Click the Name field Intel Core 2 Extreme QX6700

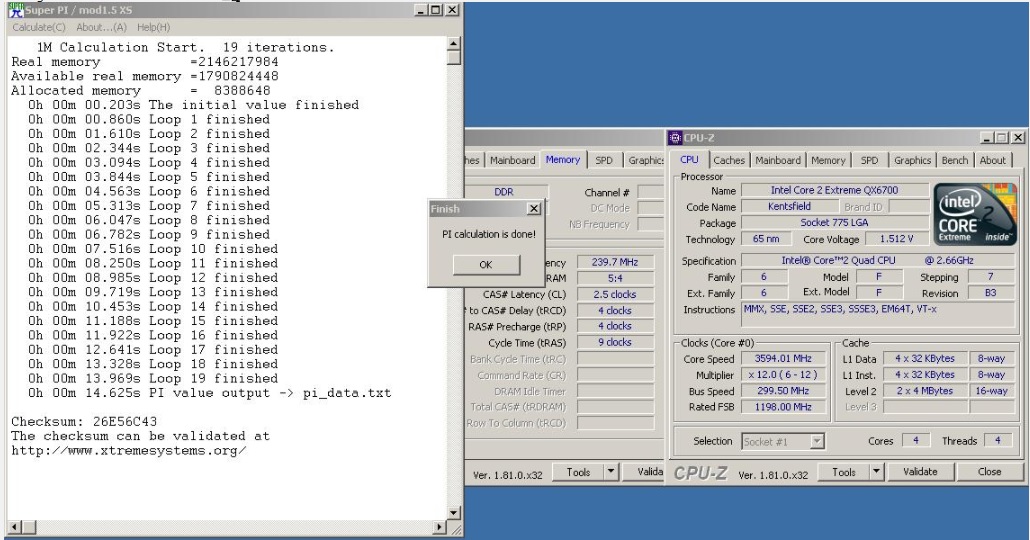(834, 190)
